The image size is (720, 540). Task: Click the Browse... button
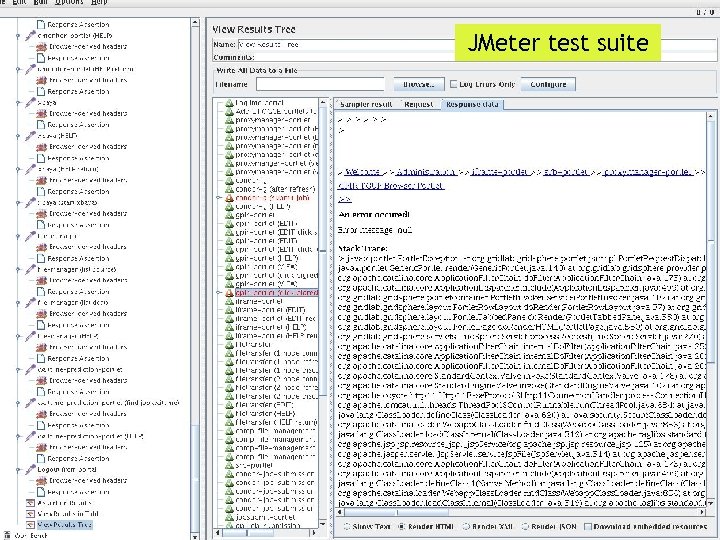(419, 84)
